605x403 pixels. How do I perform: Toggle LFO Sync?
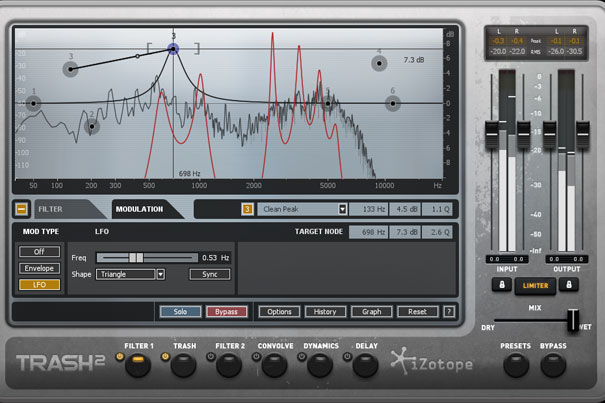(210, 274)
